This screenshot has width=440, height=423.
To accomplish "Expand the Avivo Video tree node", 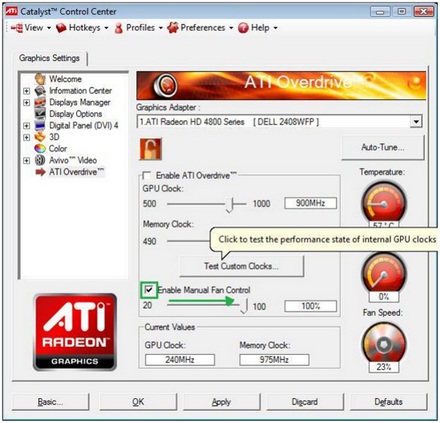I will coord(27,161).
